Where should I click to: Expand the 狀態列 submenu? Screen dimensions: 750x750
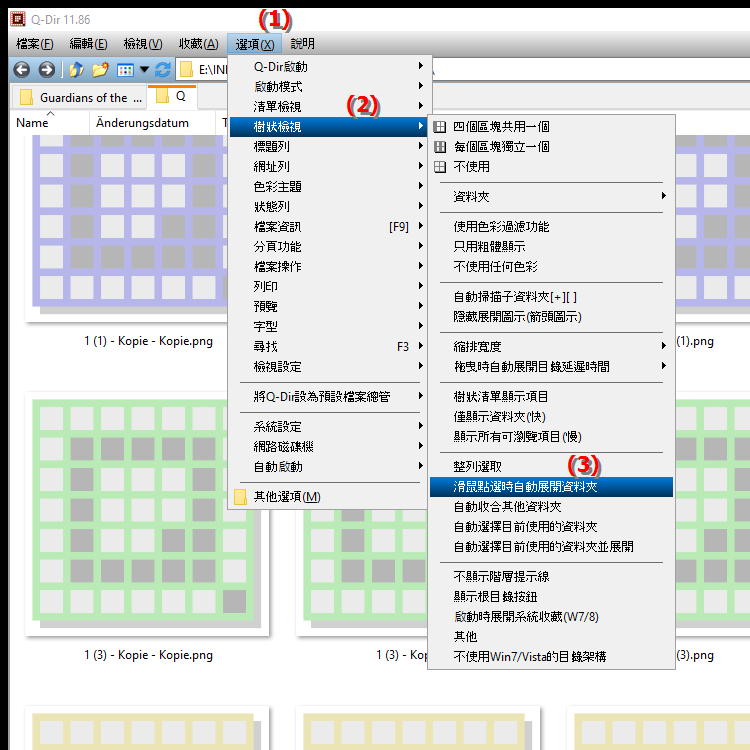click(x=330, y=207)
